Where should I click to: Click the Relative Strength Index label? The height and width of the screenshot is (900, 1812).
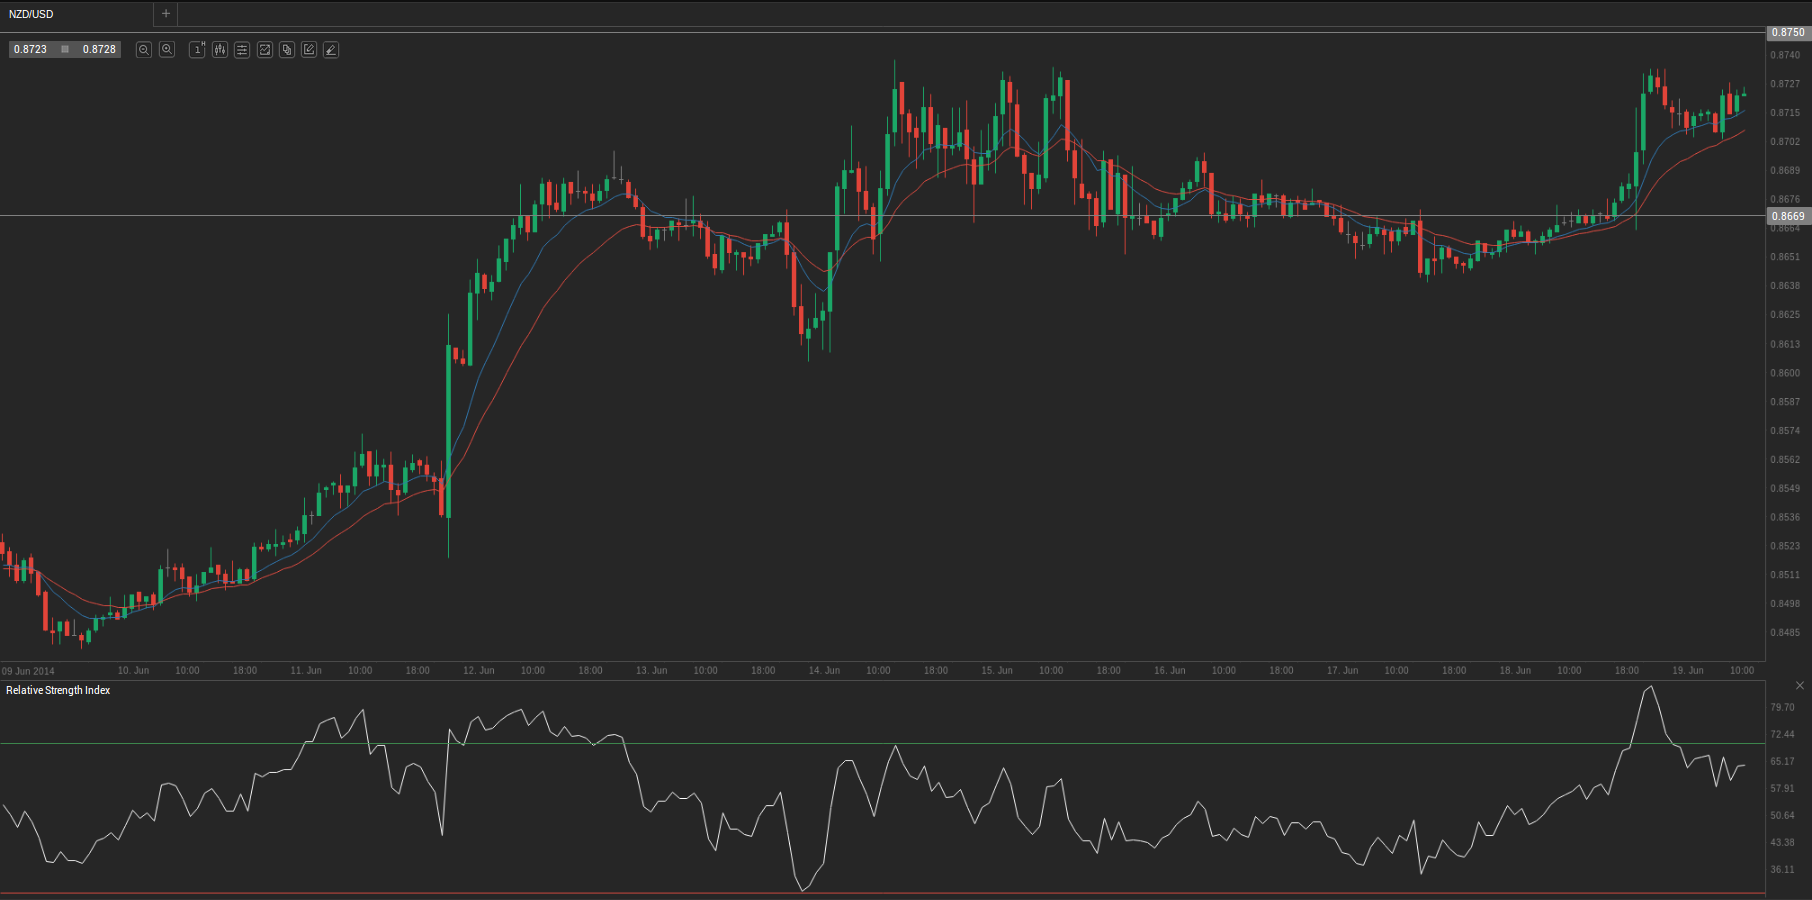pyautogui.click(x=58, y=690)
